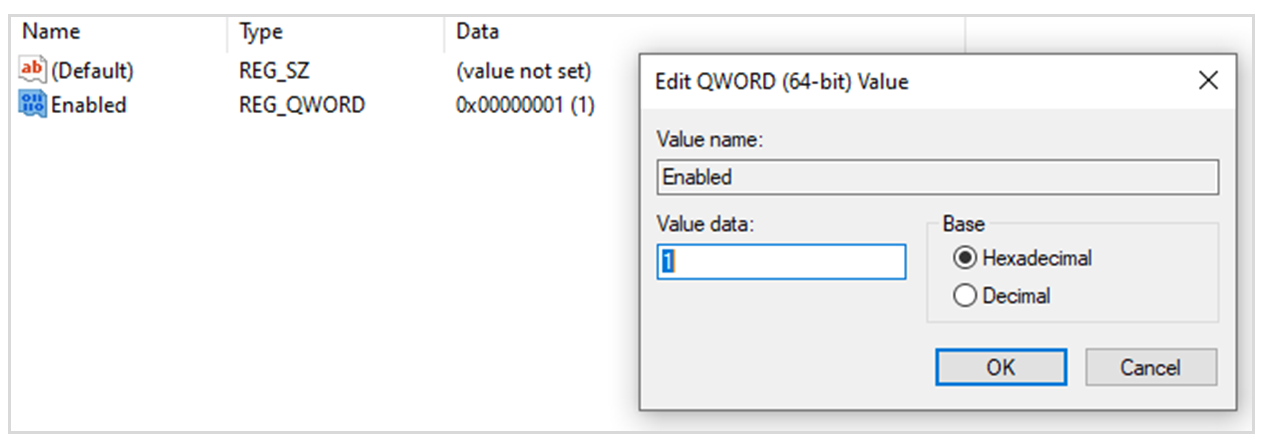Click the Type column header
1268x441 pixels.
261,32
